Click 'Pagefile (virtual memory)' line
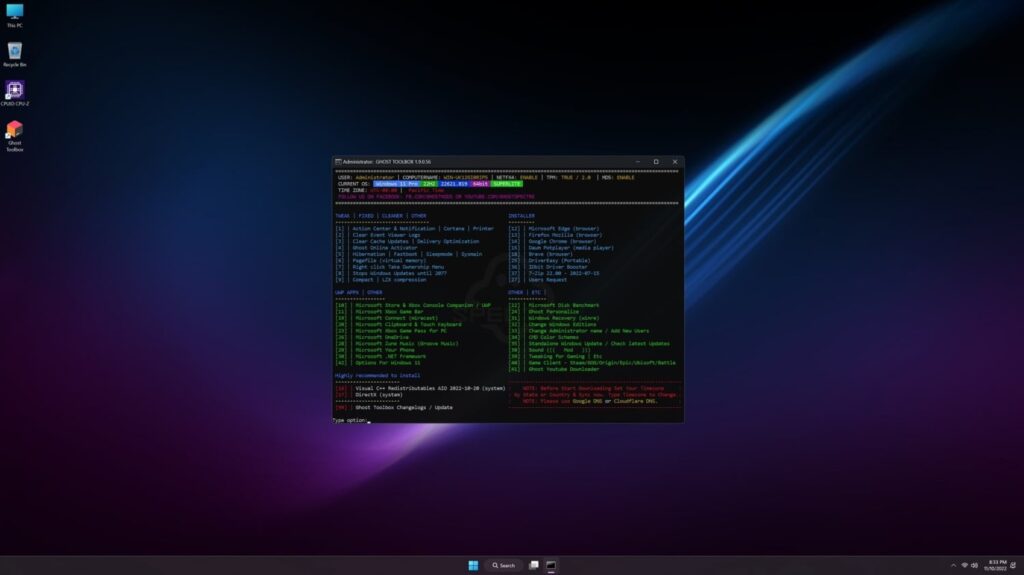 [381, 261]
